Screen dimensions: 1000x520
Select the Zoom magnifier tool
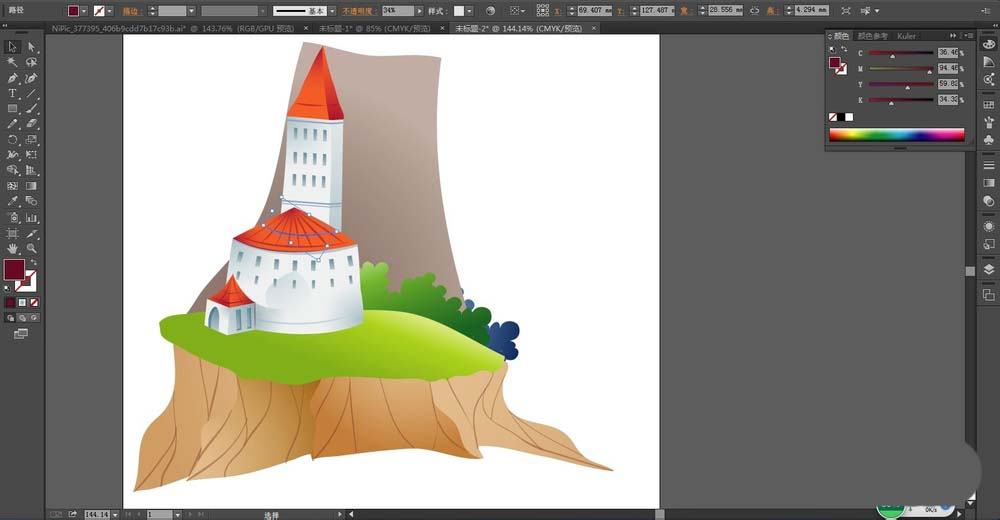(32, 247)
